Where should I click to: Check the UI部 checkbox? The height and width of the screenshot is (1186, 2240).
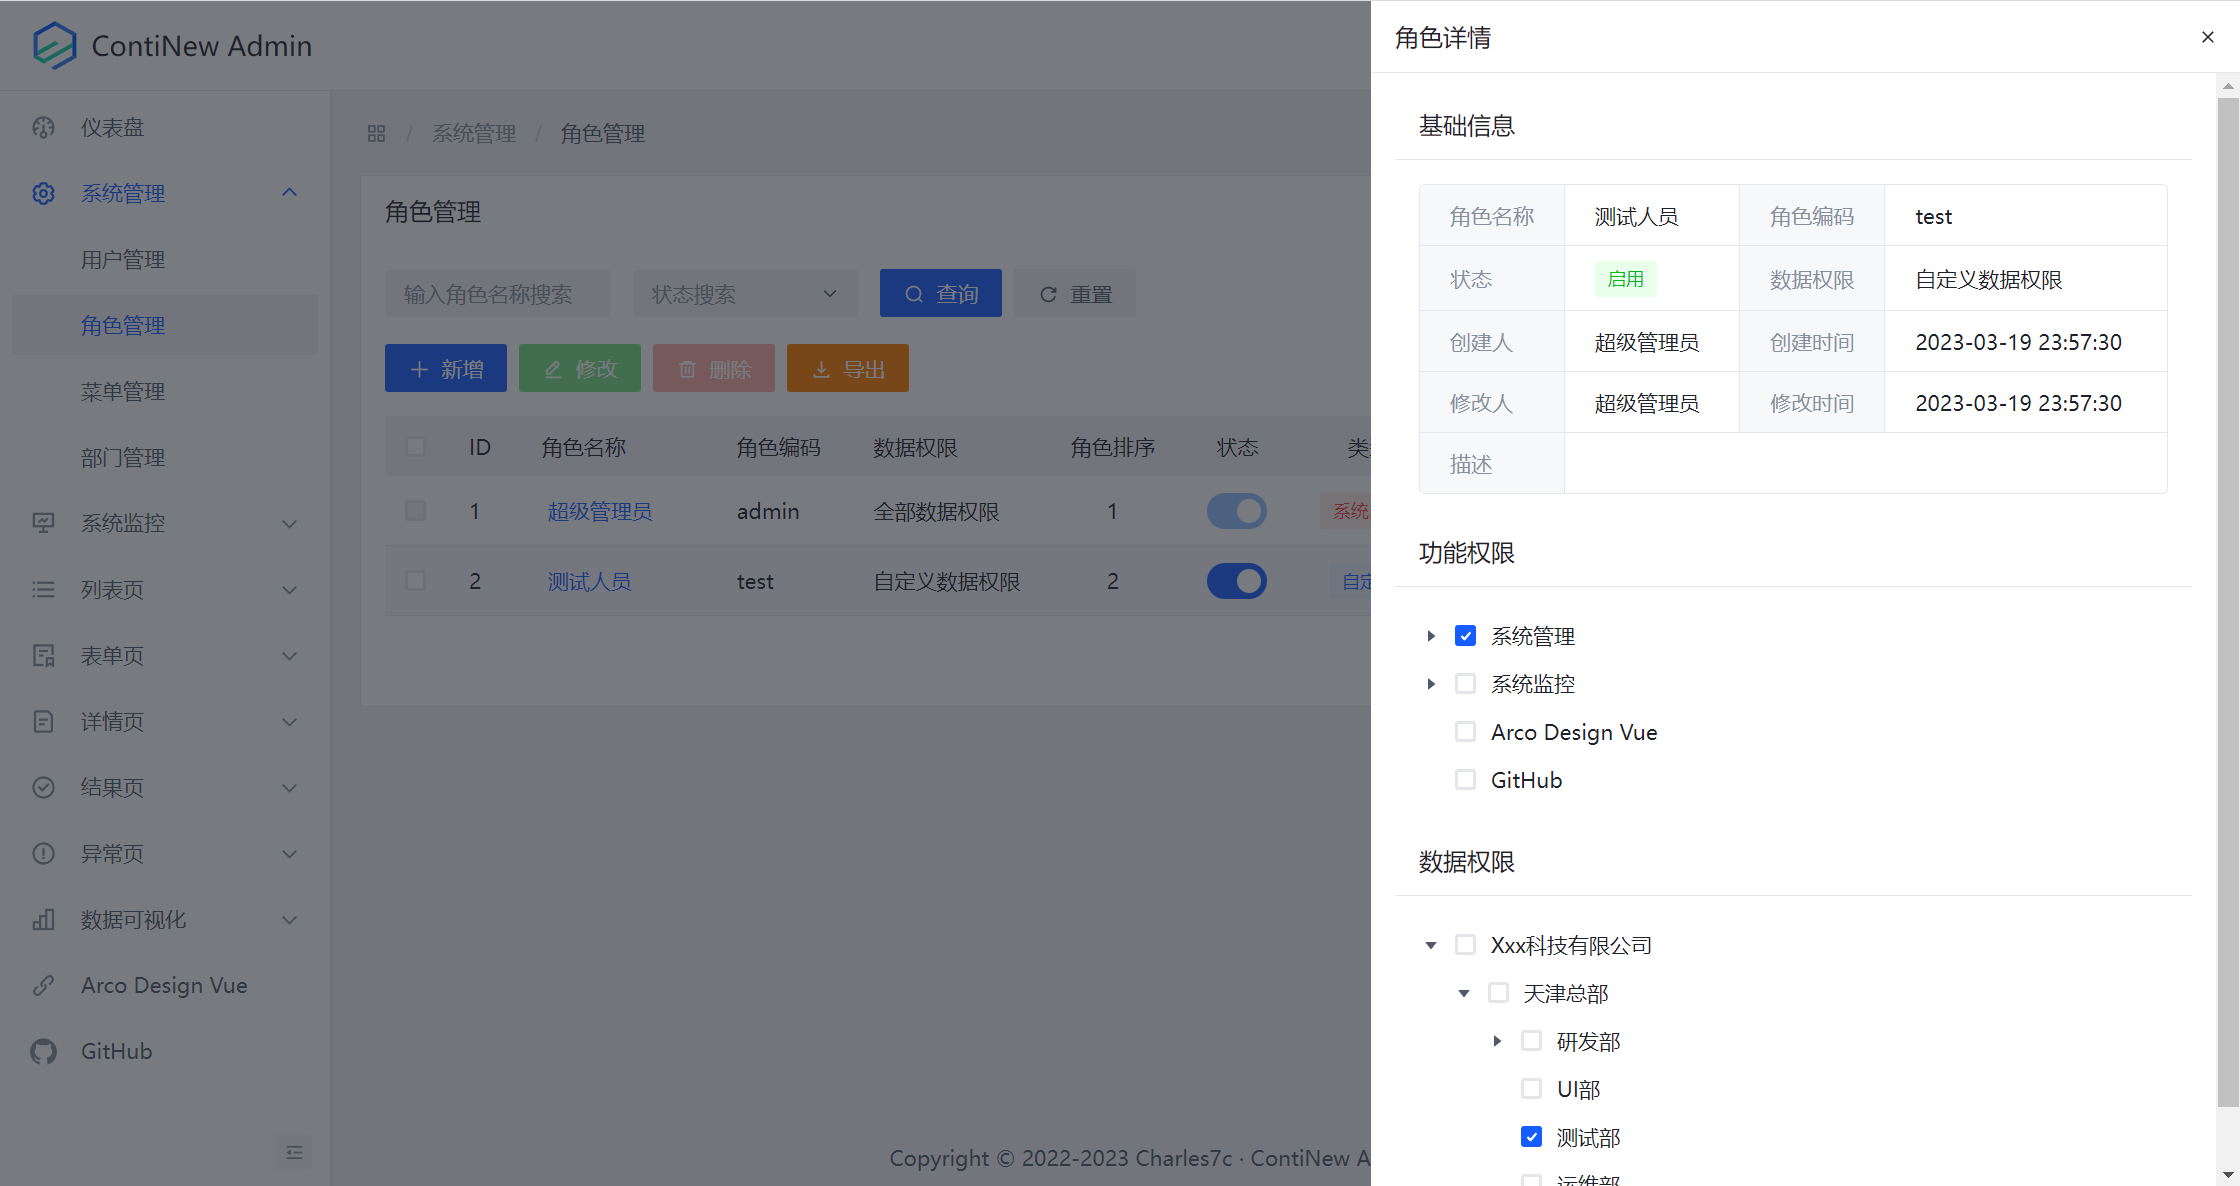click(1531, 1088)
